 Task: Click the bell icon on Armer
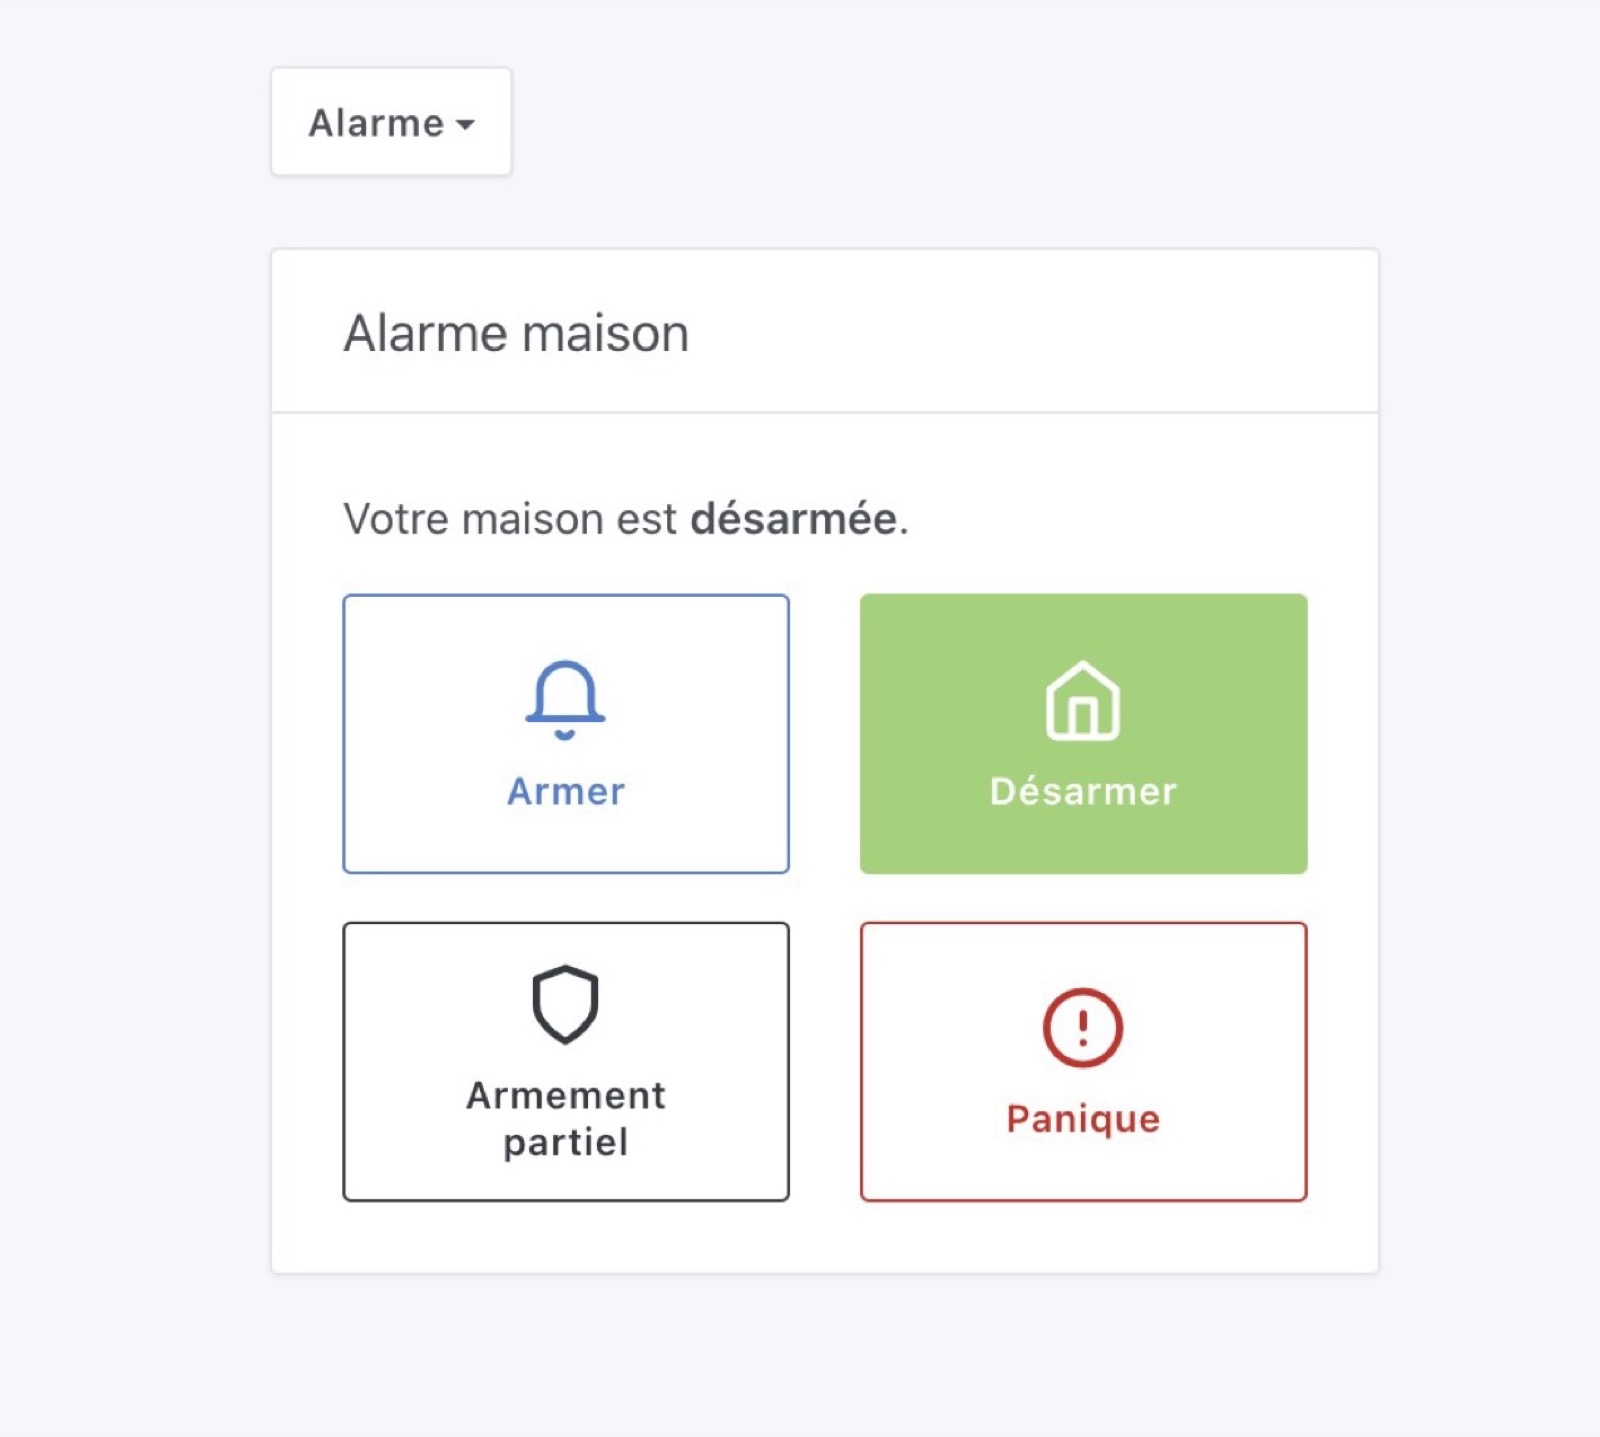(565, 699)
